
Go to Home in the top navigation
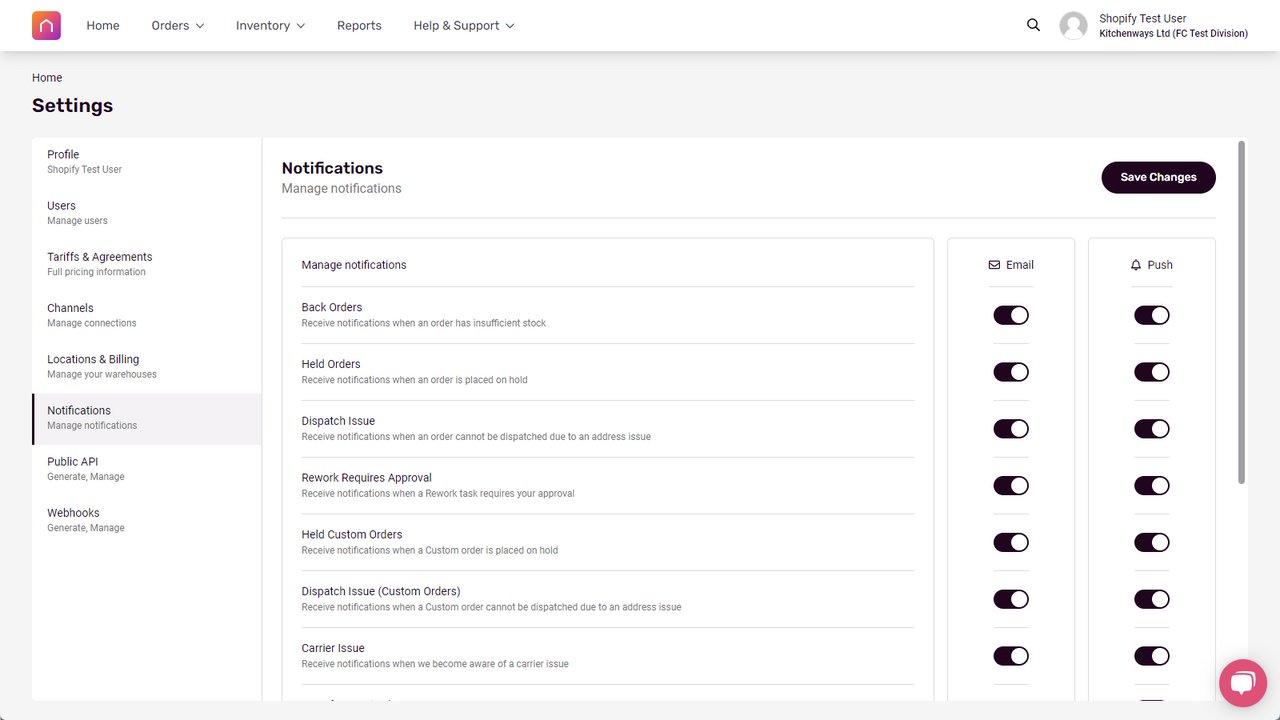(x=102, y=25)
